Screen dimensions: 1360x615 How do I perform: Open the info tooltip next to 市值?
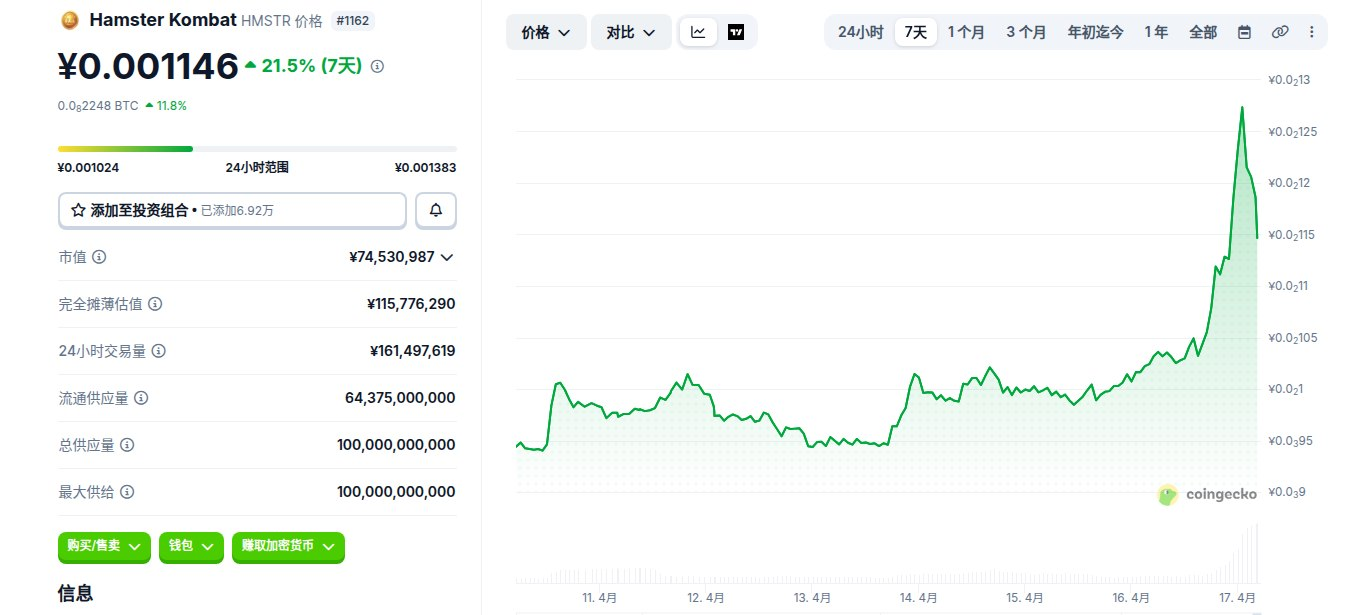[99, 257]
